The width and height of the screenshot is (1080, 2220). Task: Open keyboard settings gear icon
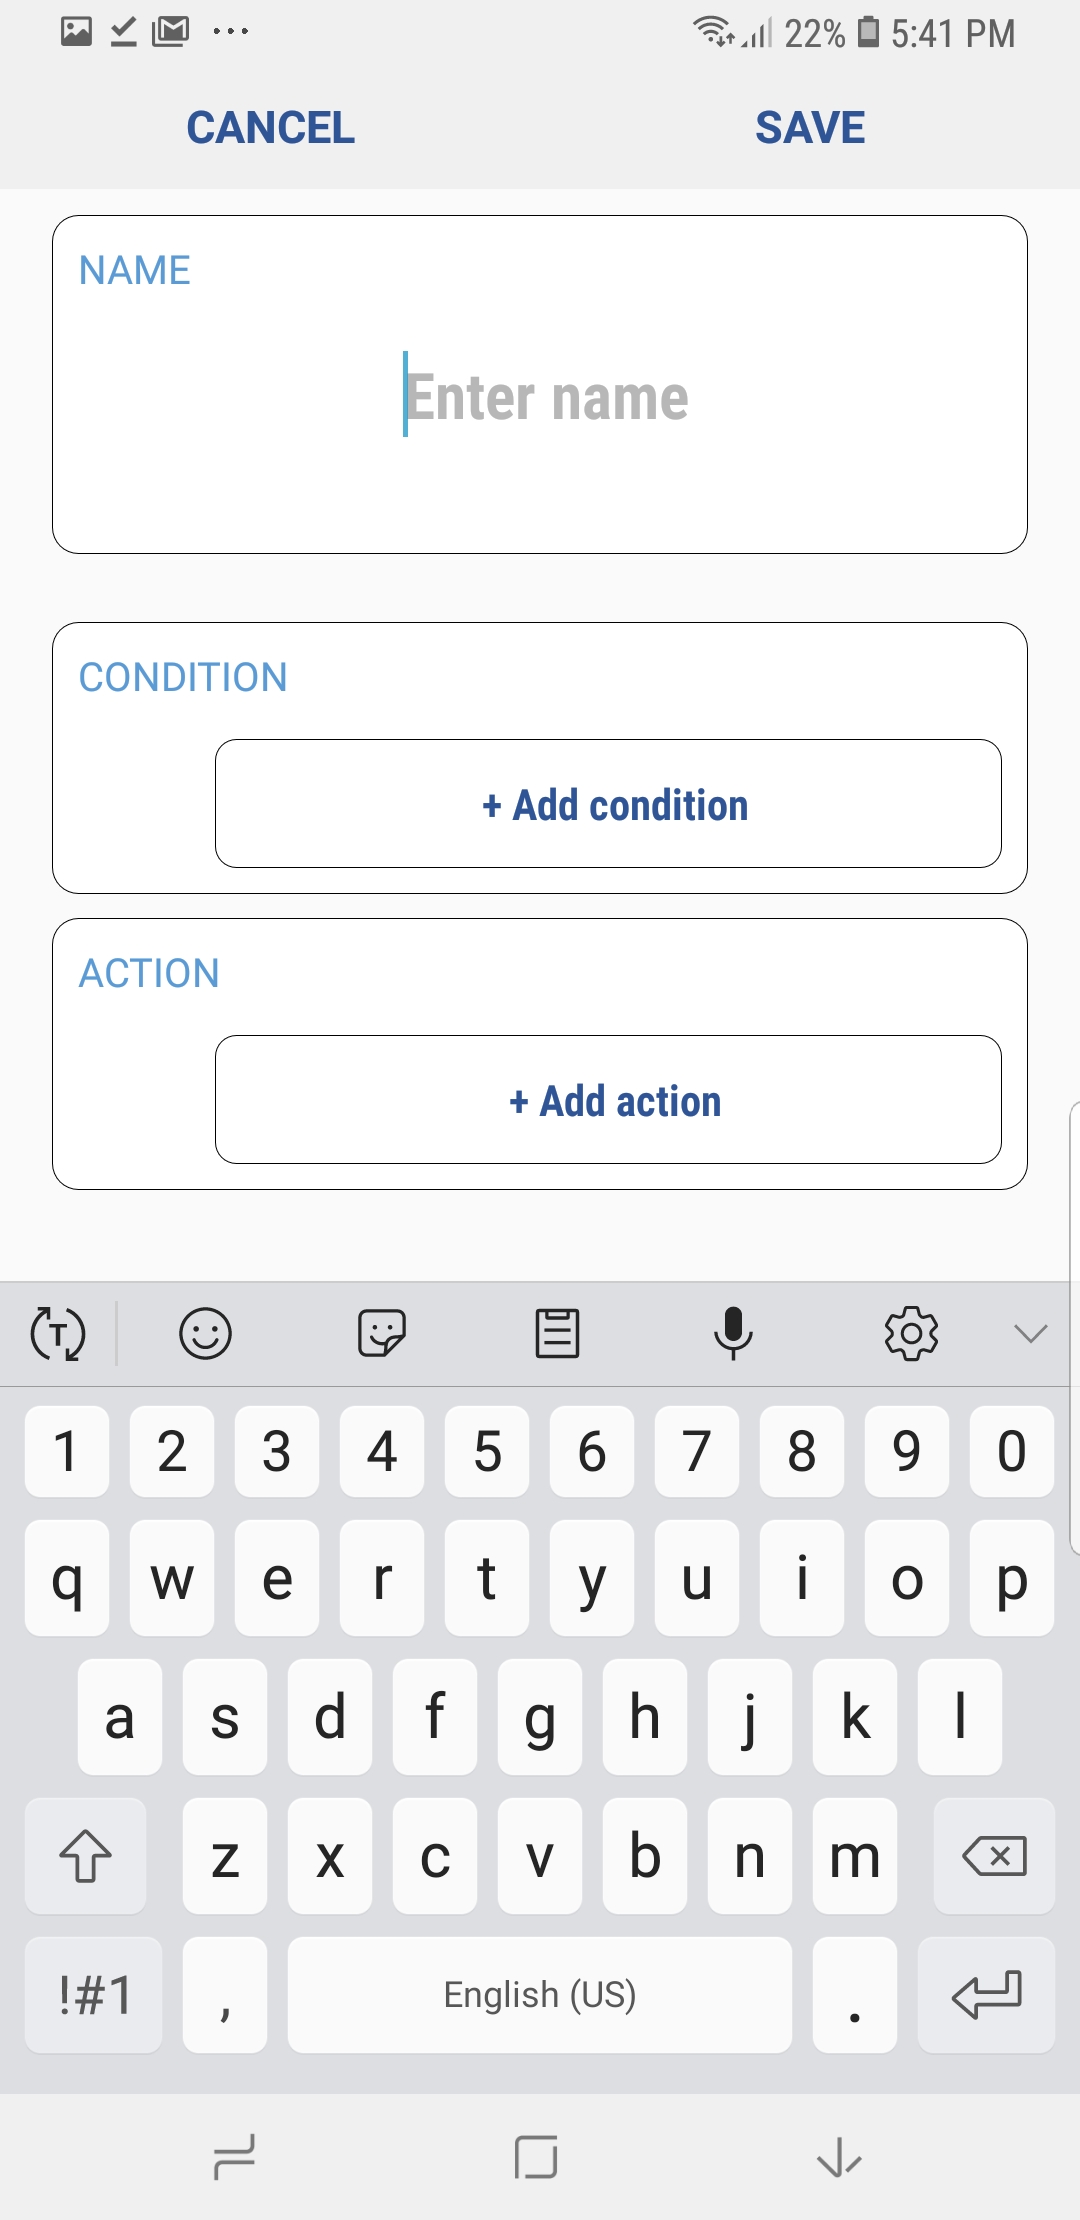pos(911,1333)
